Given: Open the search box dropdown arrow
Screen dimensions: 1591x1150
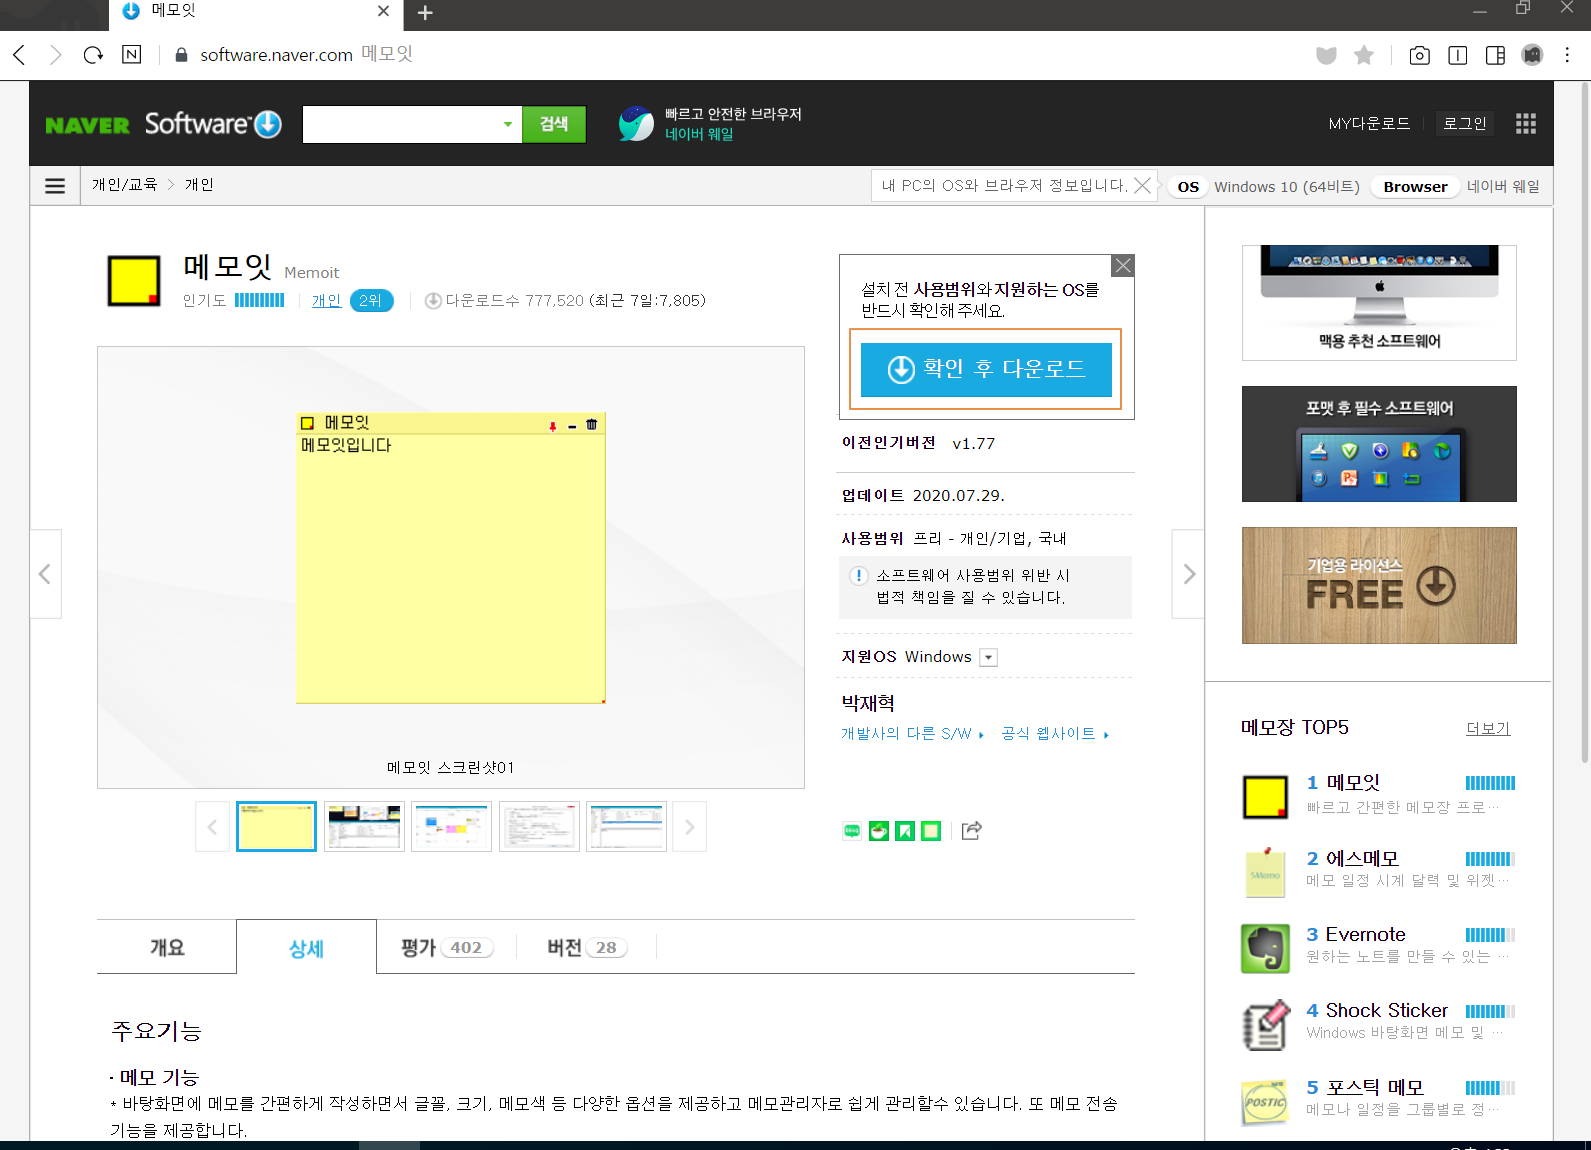Looking at the screenshot, I should click(508, 124).
